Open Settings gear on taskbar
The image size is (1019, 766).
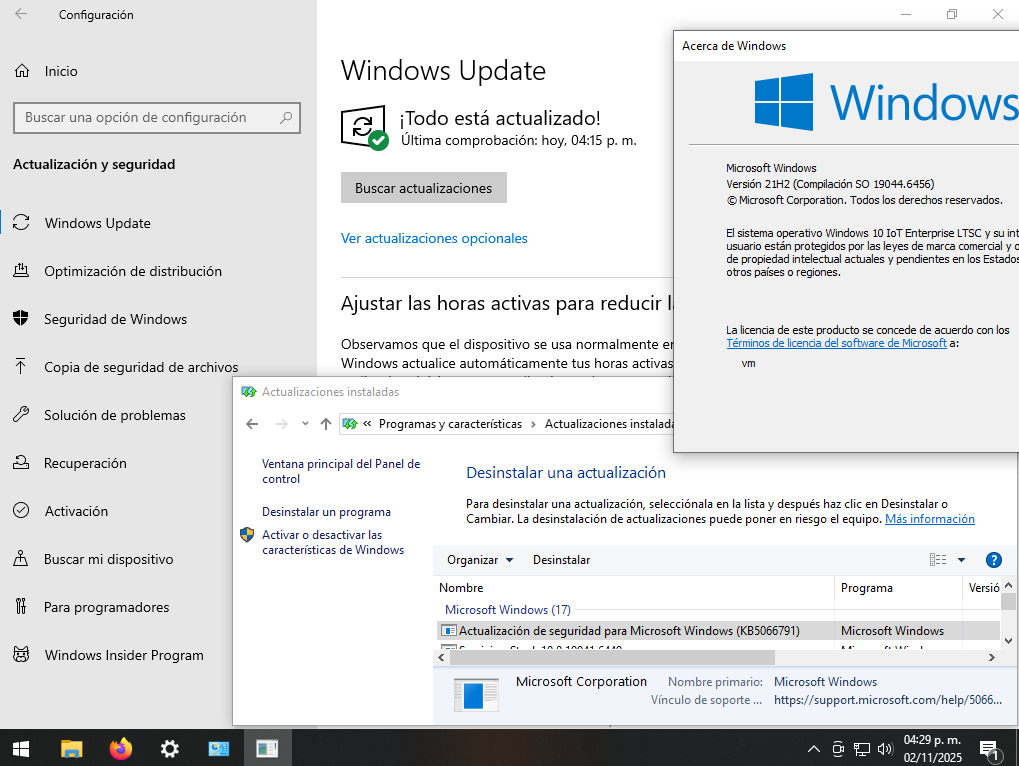pos(170,749)
